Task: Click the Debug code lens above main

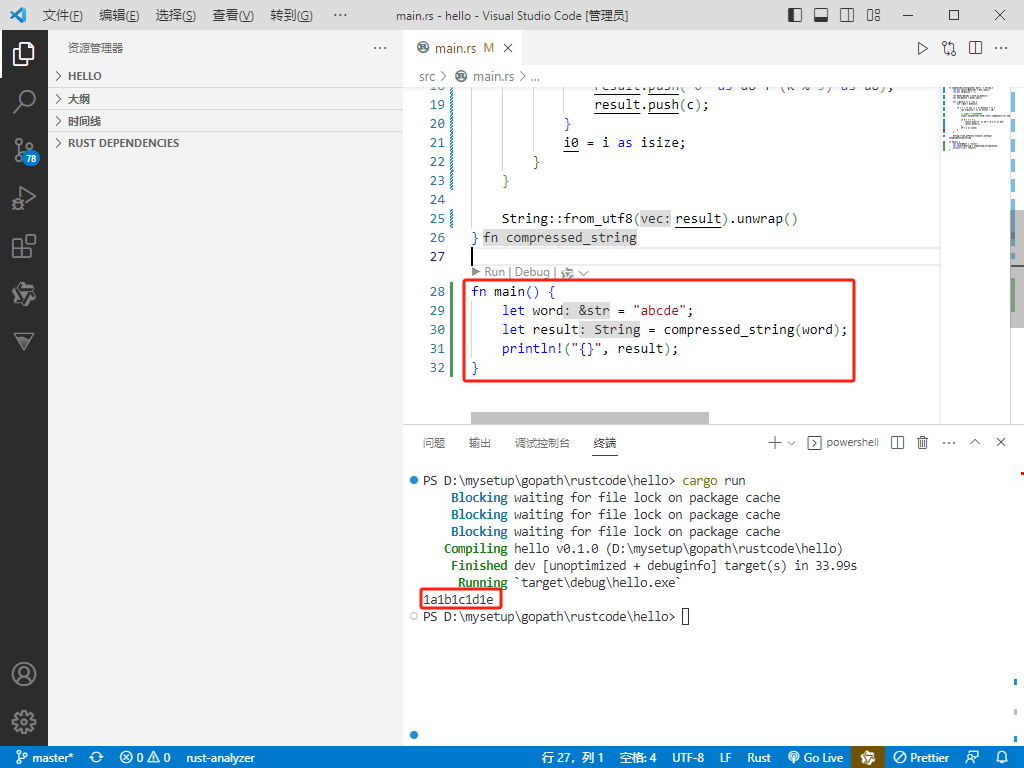Action: (x=532, y=272)
